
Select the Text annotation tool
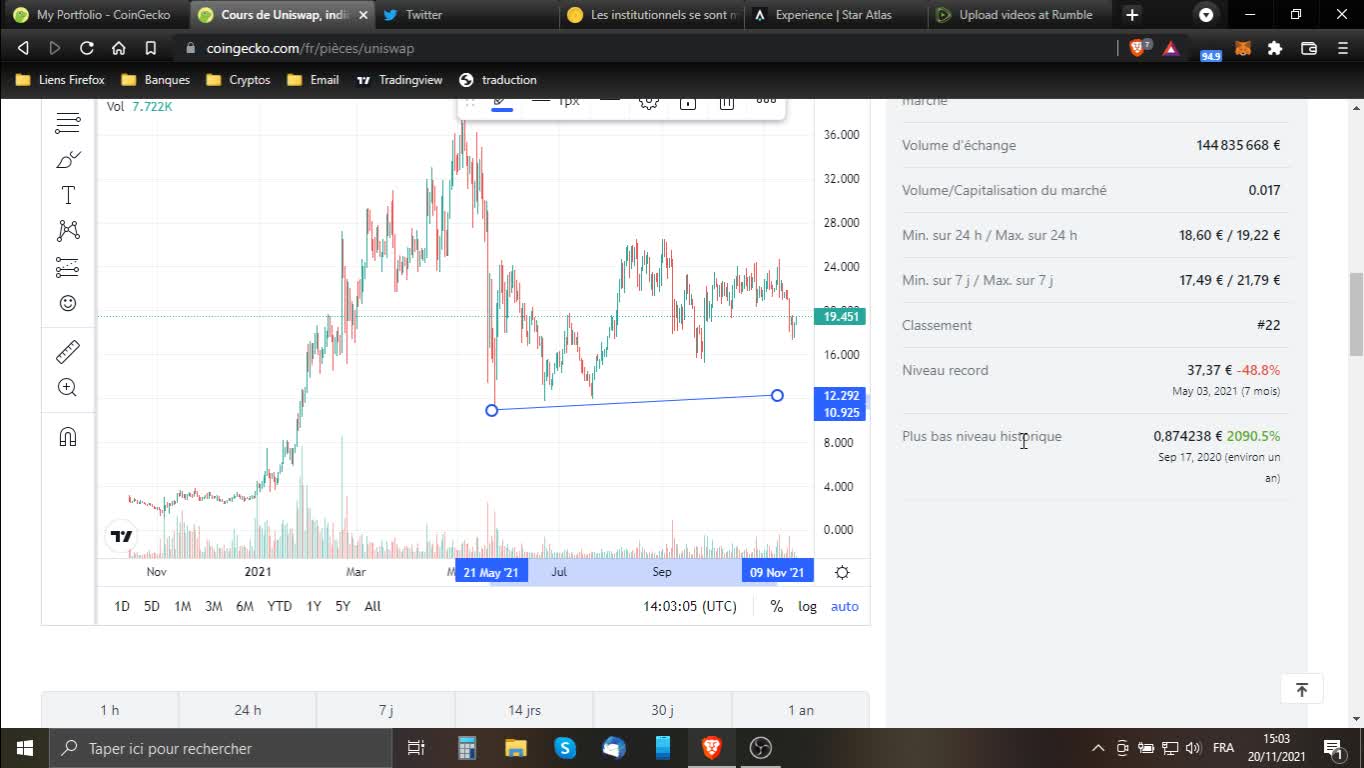(x=68, y=195)
